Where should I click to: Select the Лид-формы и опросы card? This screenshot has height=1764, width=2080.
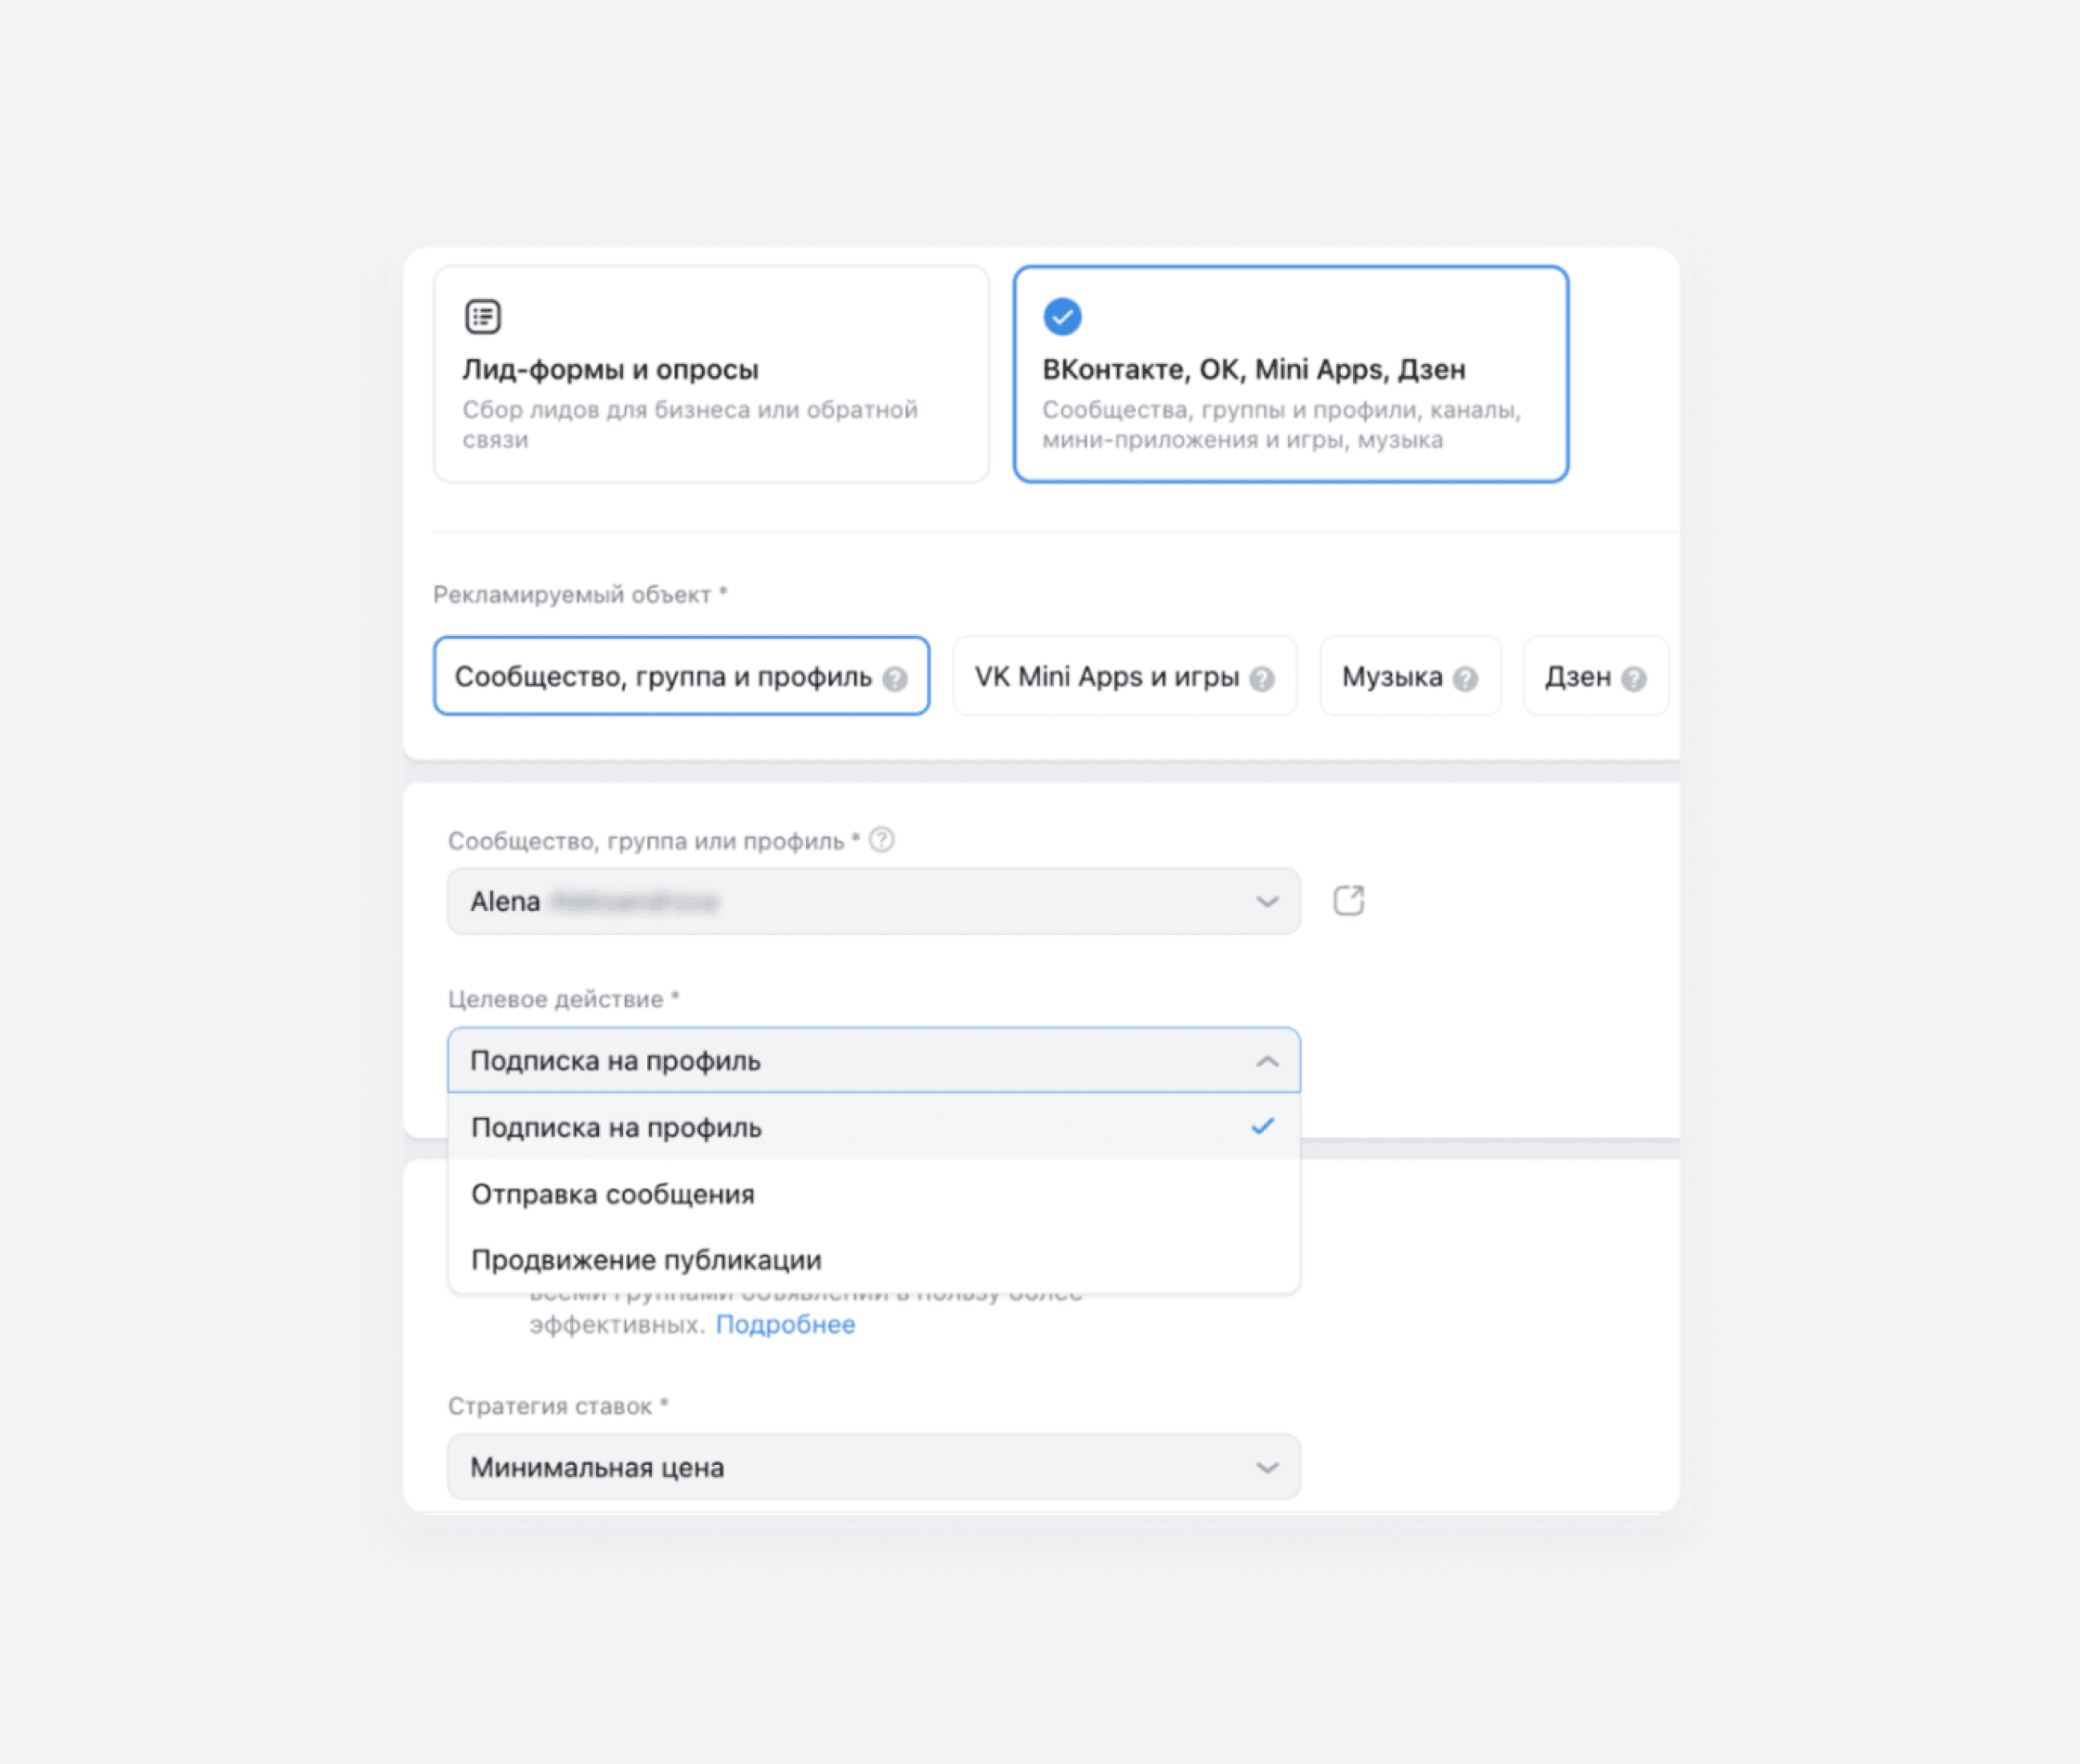[x=711, y=374]
